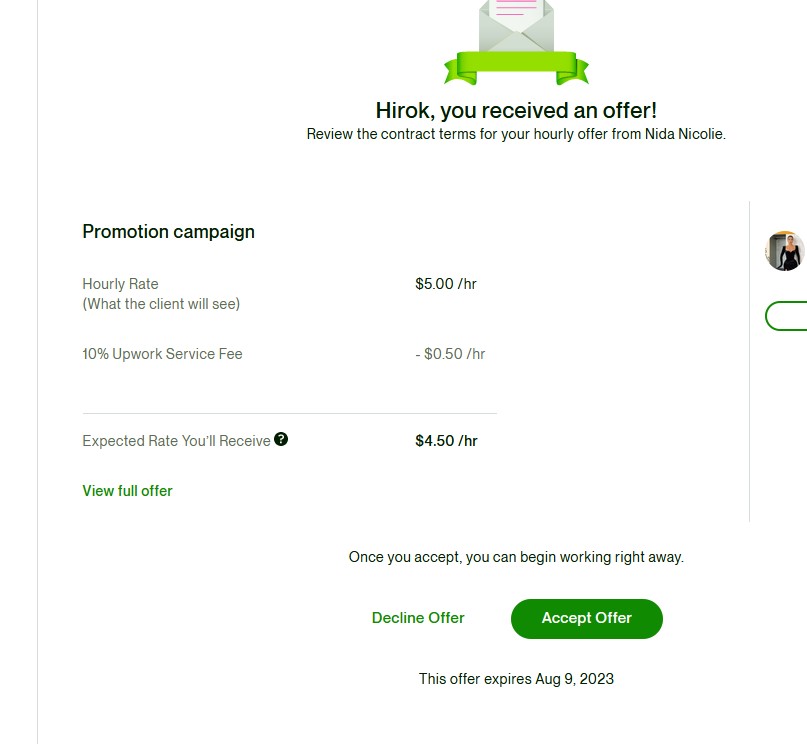Click the help question mark icon
807x744 pixels.
tap(281, 439)
